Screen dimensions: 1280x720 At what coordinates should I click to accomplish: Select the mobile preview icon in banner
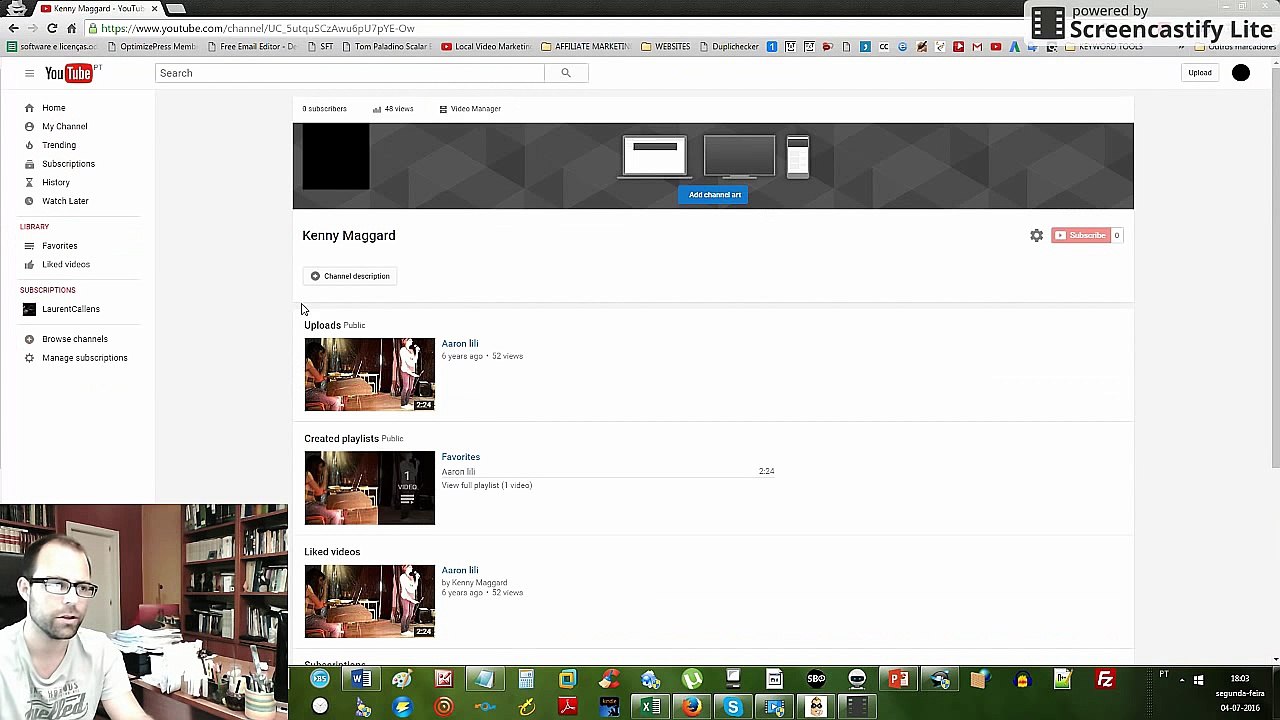(797, 157)
